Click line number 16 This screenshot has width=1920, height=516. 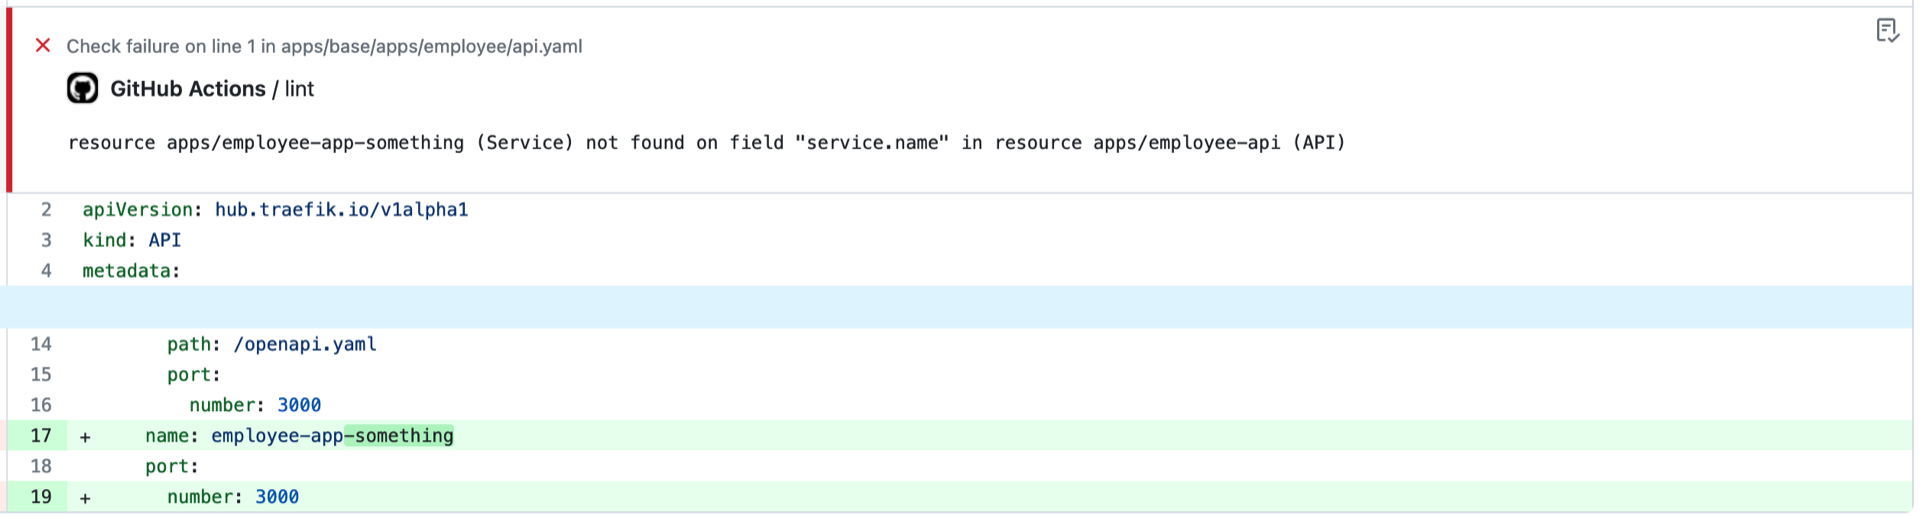tap(40, 405)
